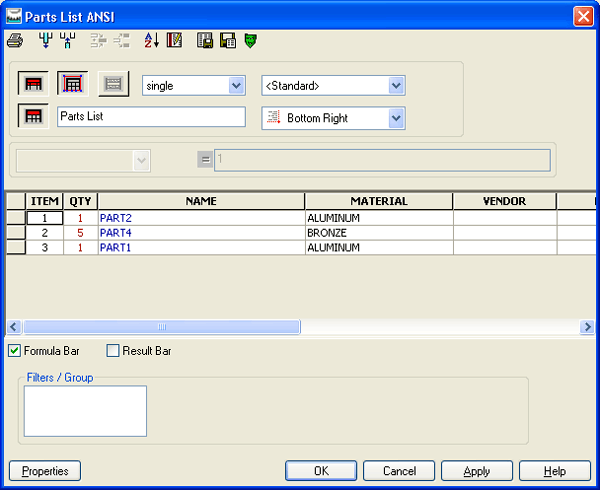The image size is (600, 490).
Task: Click the first floppy-disk export icon
Action: coord(205,41)
